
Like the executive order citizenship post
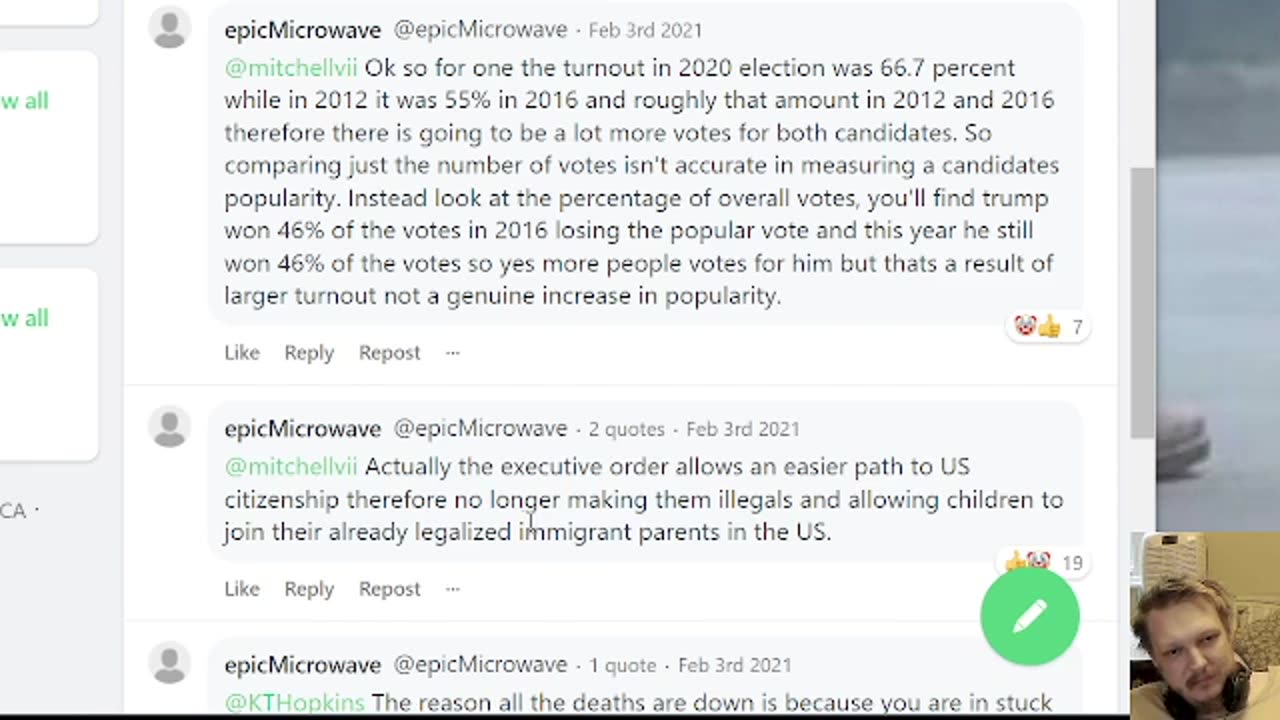pyautogui.click(x=241, y=589)
